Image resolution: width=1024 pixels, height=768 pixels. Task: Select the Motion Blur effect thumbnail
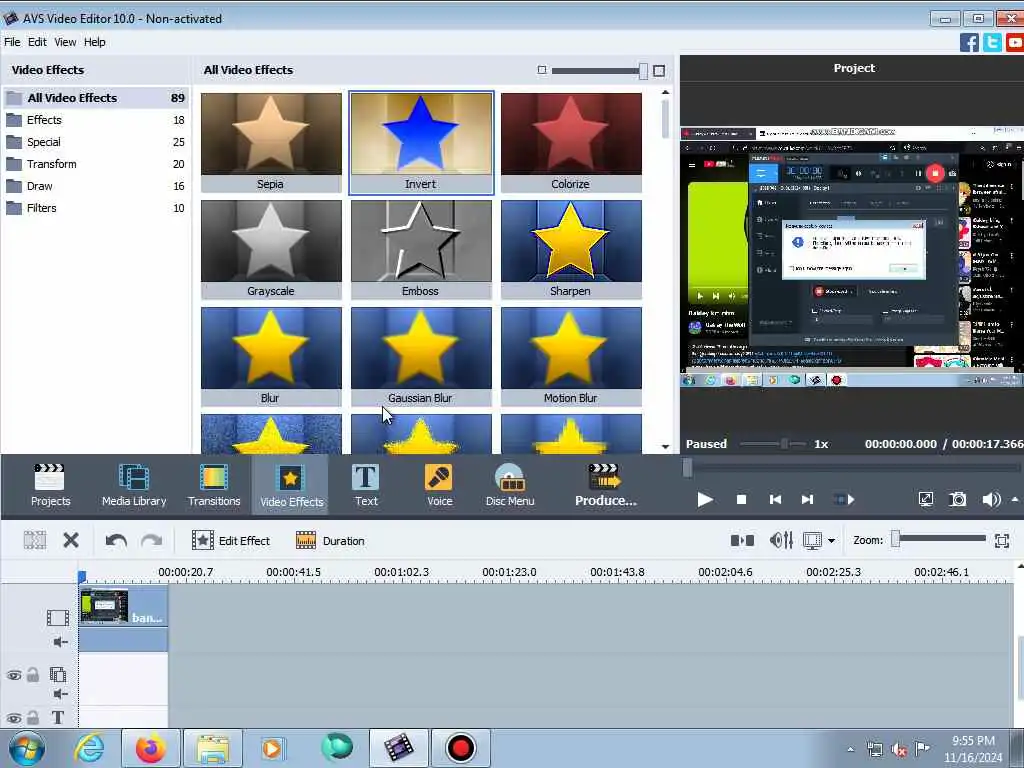coord(571,357)
